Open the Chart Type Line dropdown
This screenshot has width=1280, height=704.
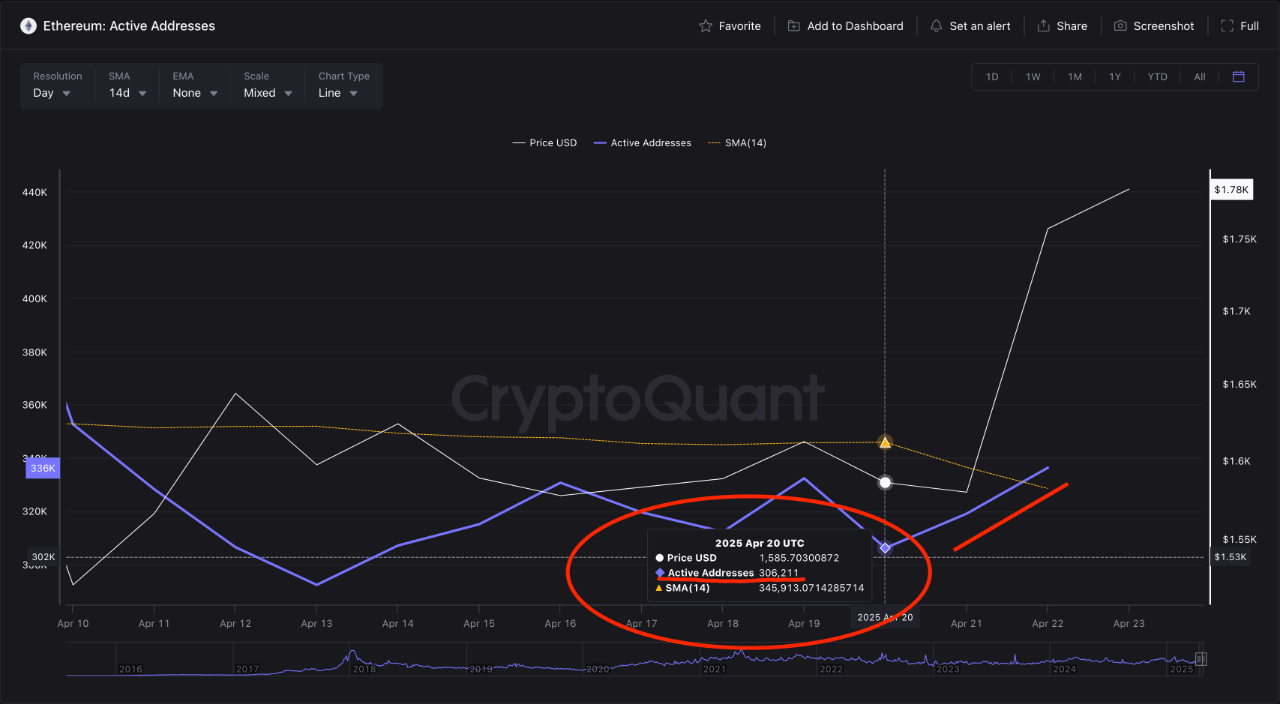pos(338,93)
